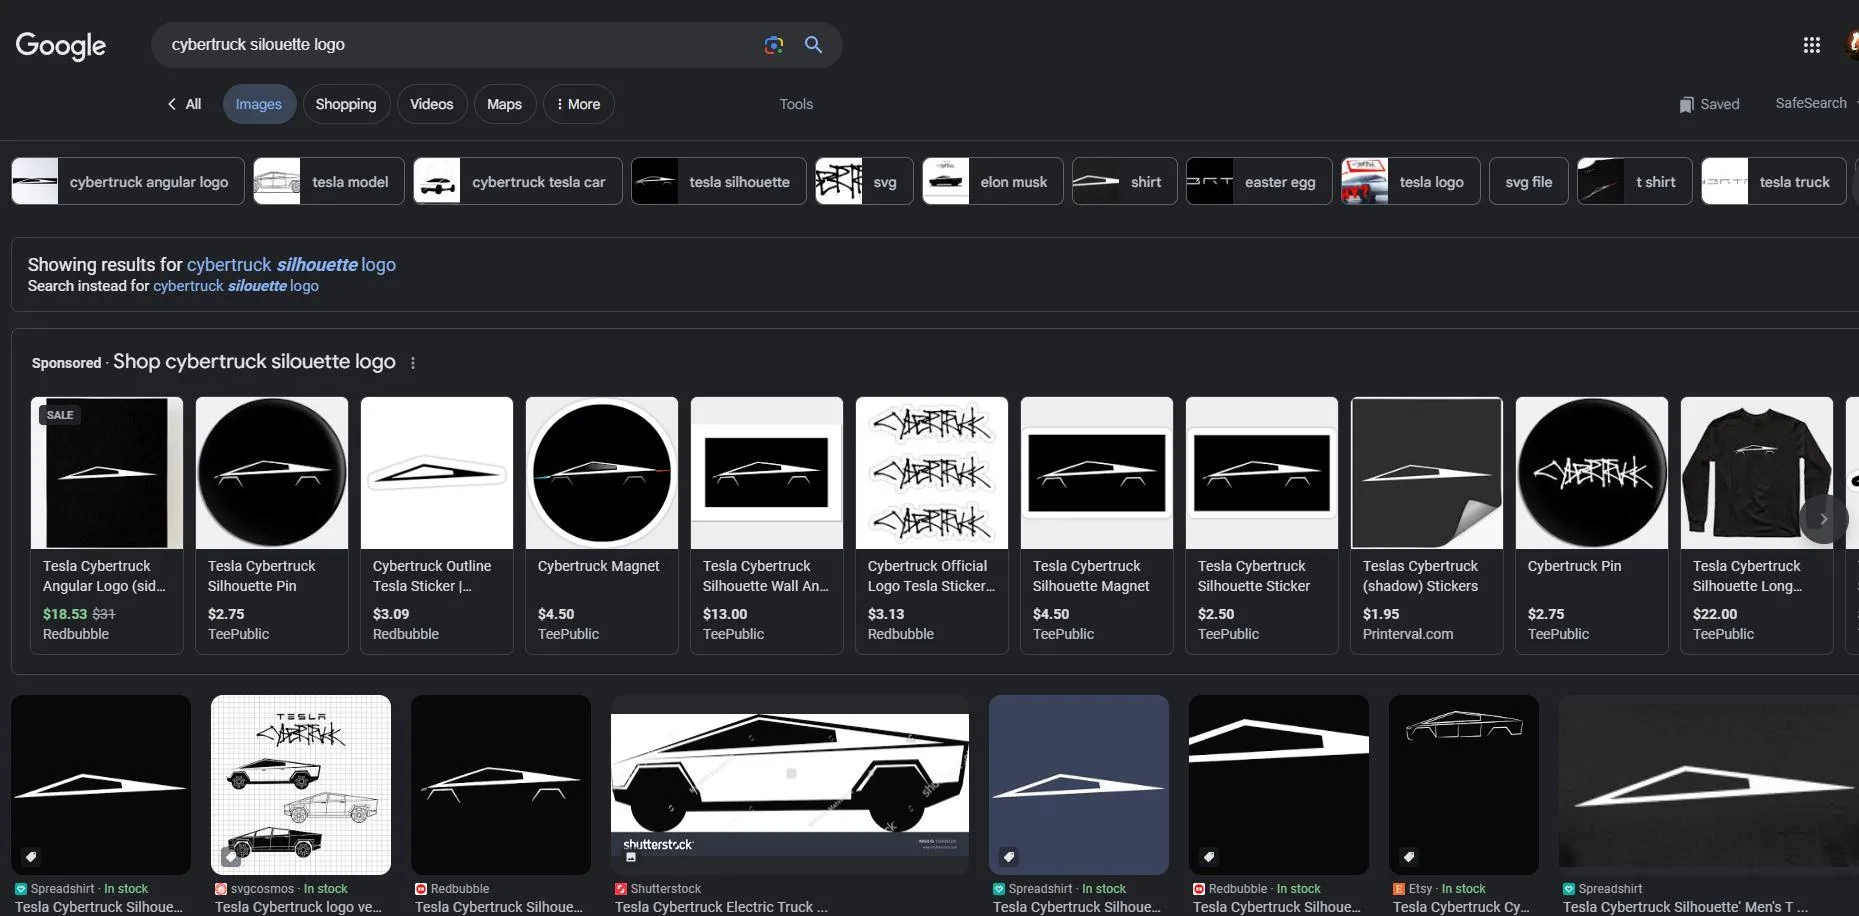Click product tag icon on first Spreadshirt result
1859x916 pixels.
pos(31,857)
